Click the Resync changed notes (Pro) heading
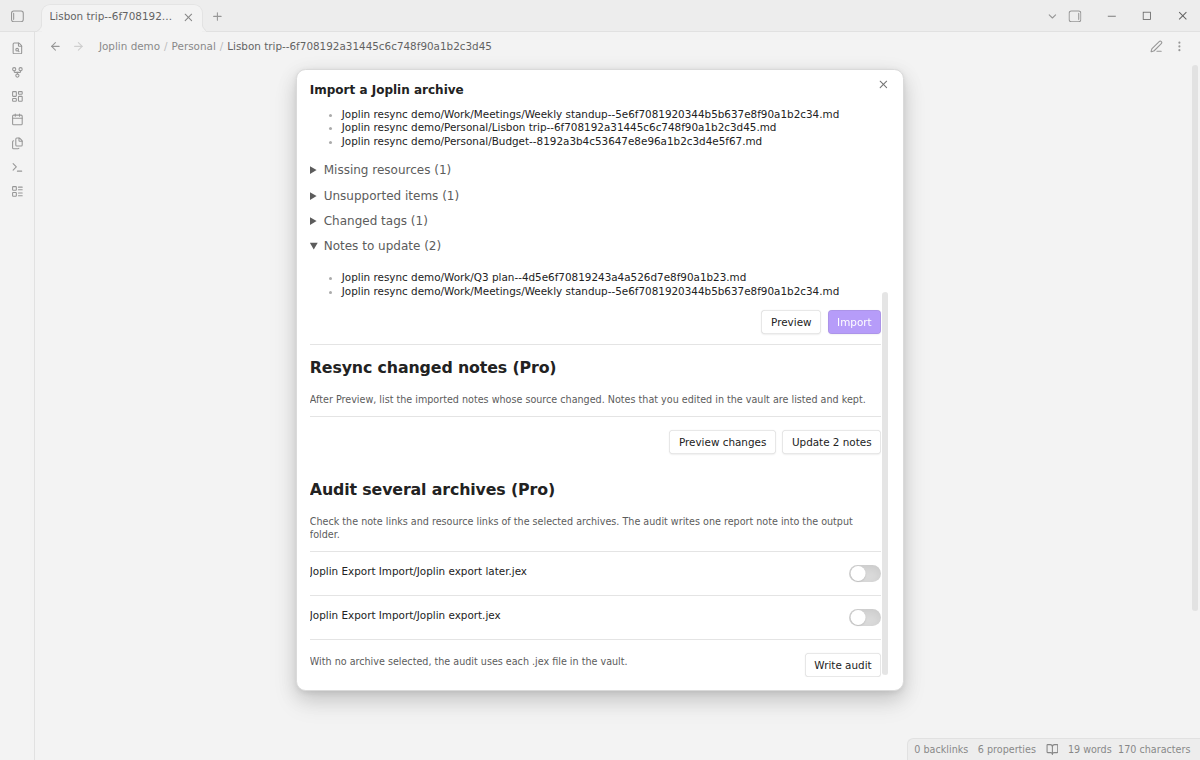 (433, 368)
